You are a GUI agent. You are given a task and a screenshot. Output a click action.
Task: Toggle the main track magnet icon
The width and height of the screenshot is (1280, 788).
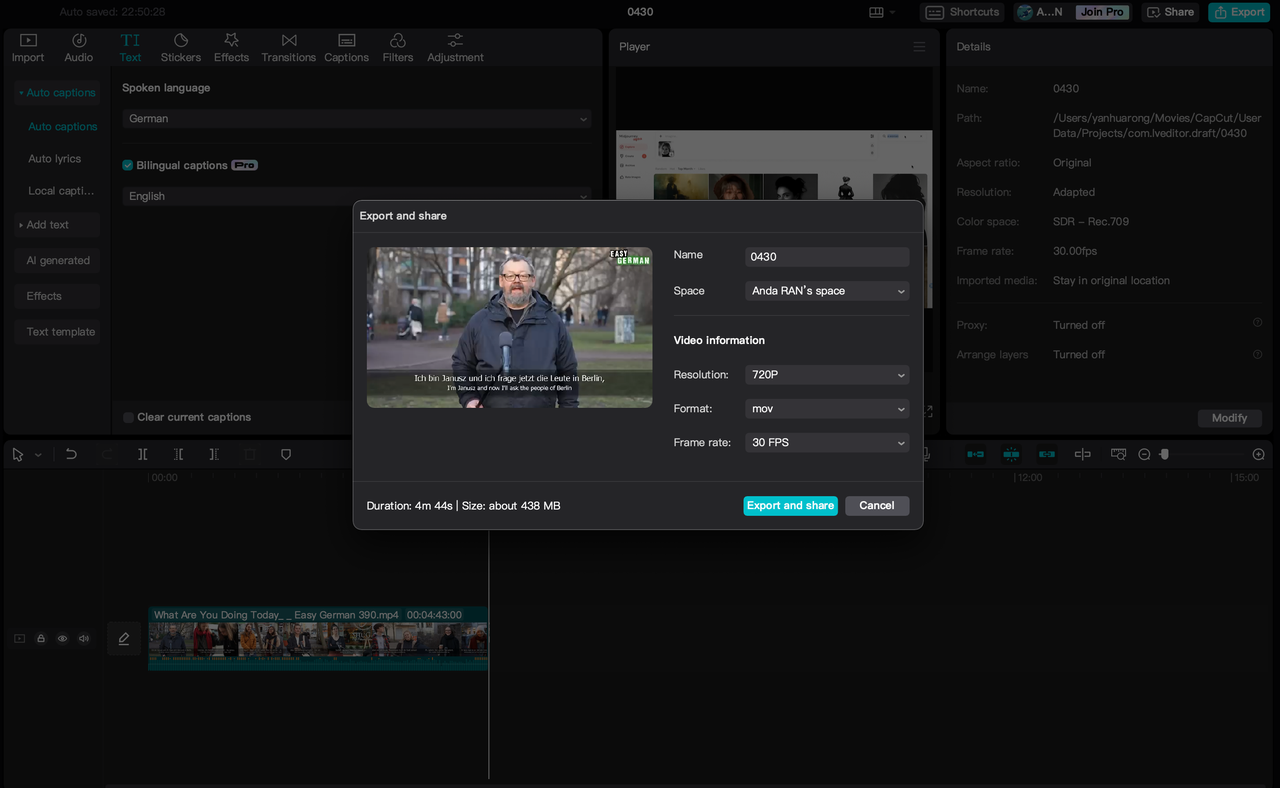click(x=975, y=454)
